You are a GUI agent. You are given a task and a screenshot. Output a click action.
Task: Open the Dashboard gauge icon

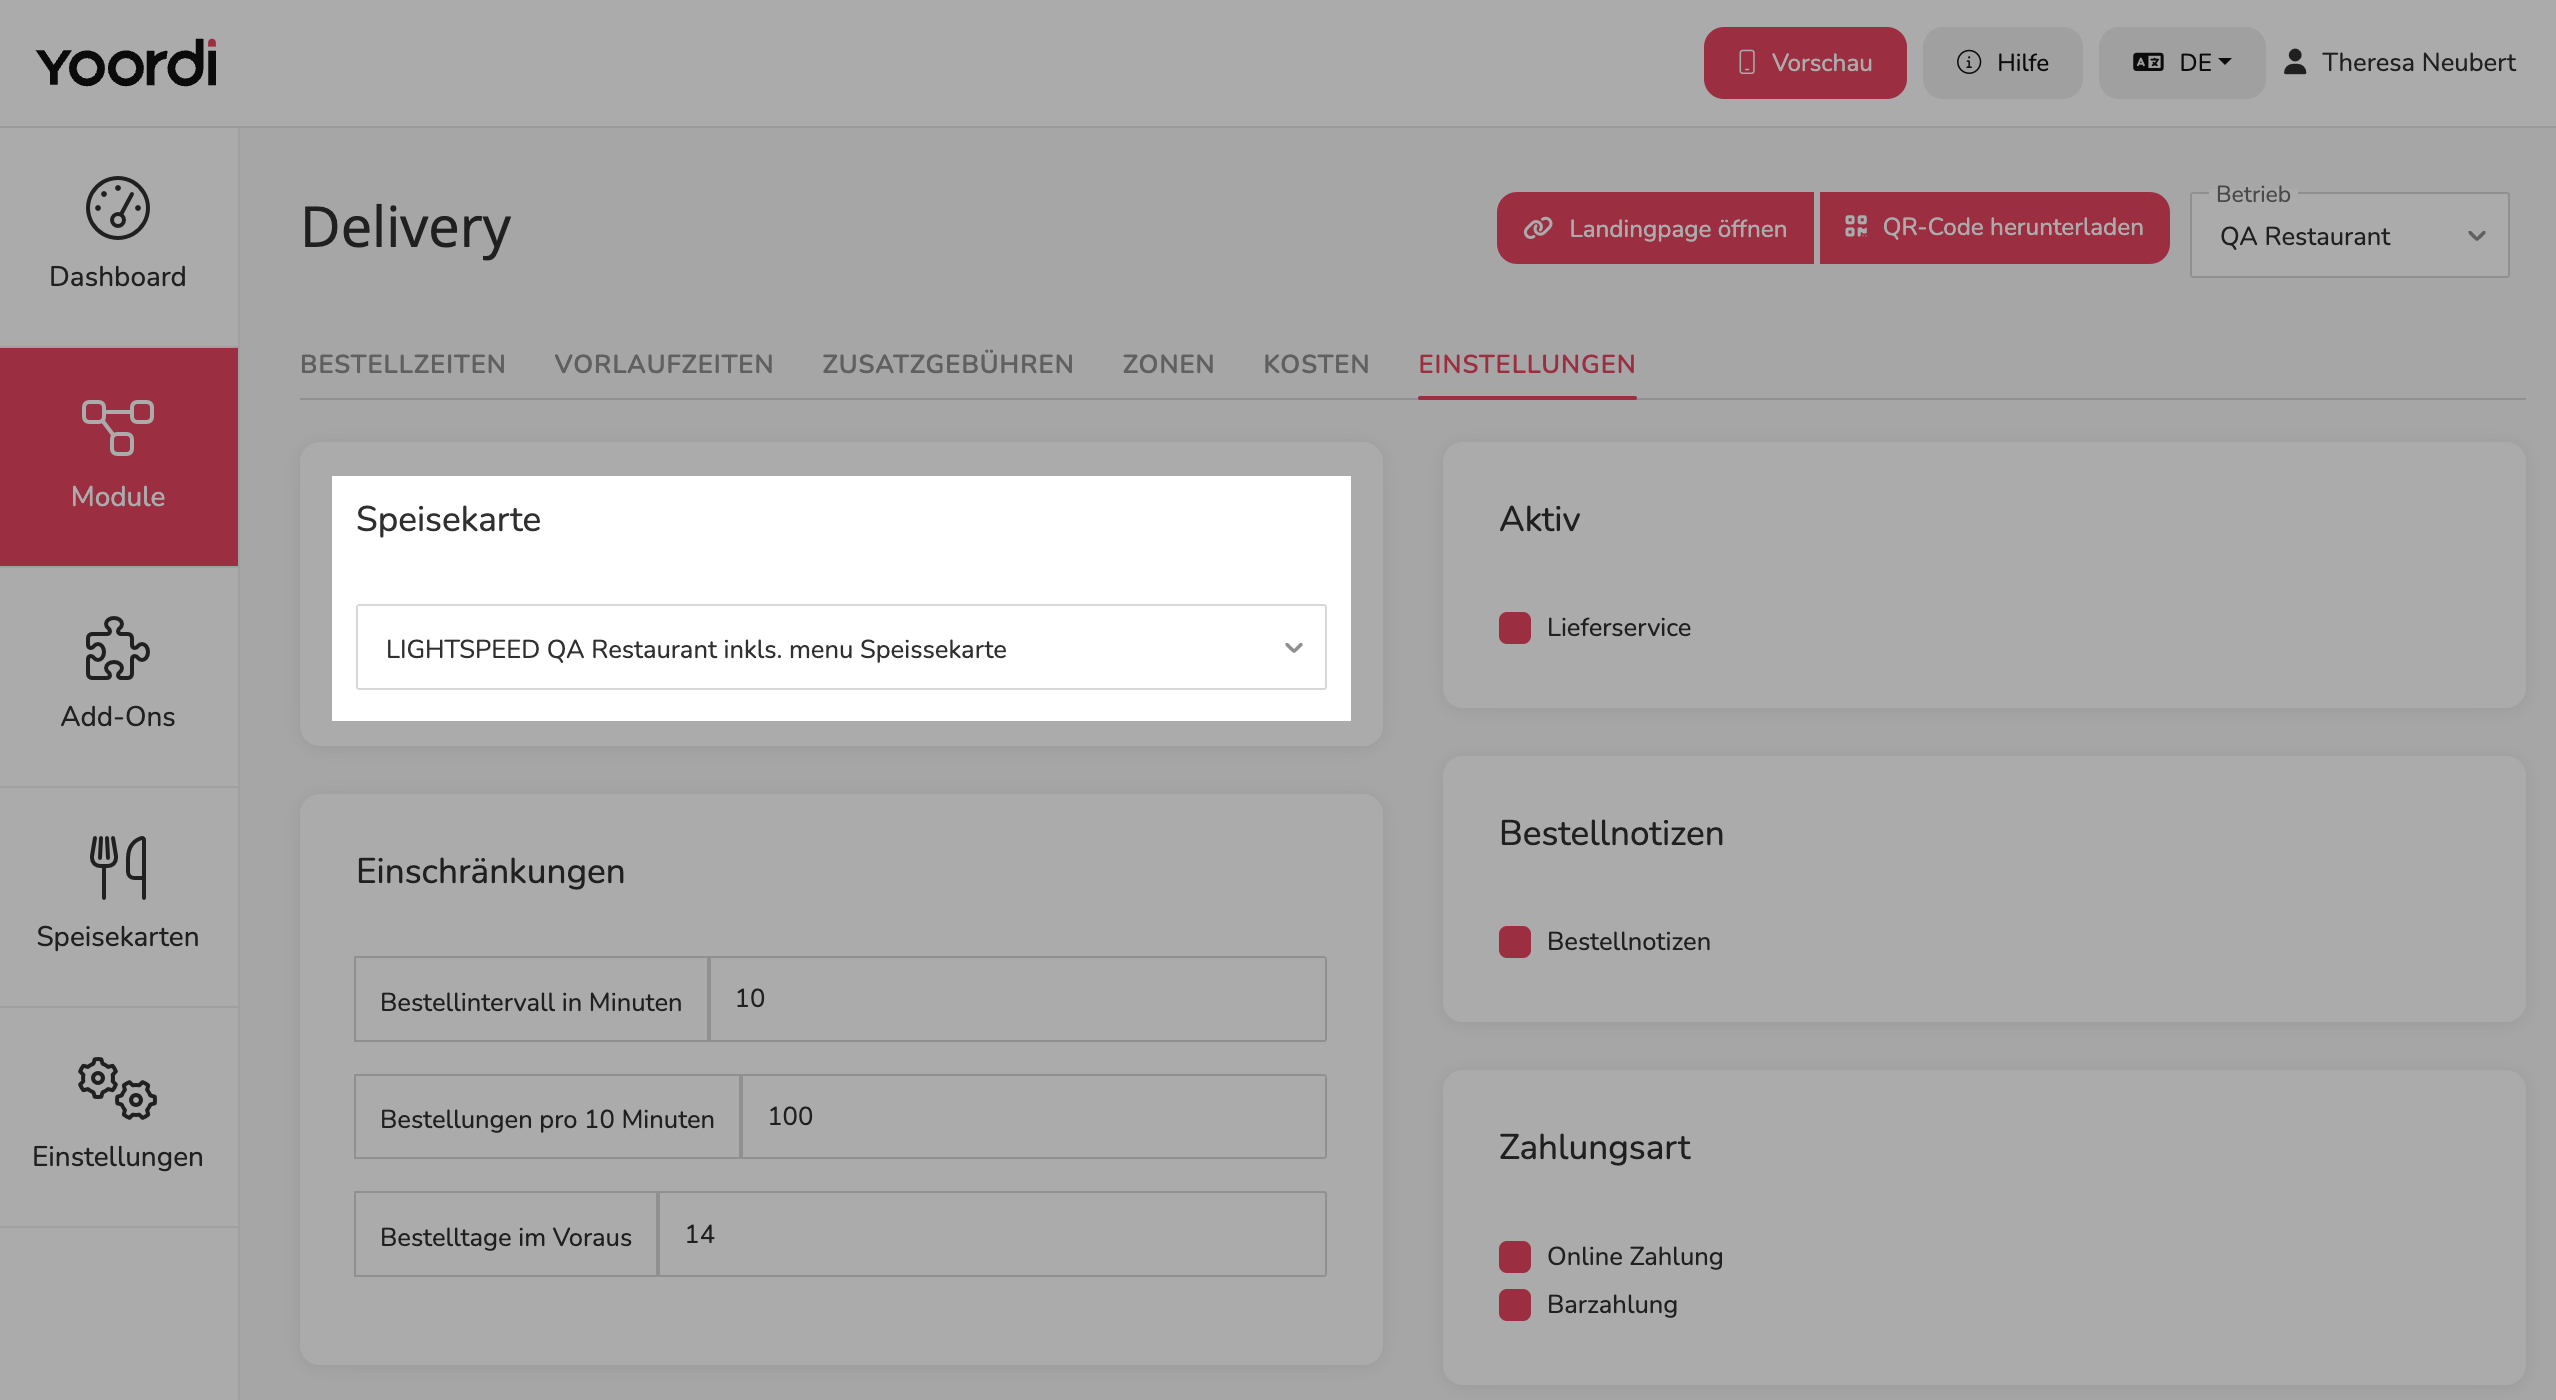[x=118, y=208]
